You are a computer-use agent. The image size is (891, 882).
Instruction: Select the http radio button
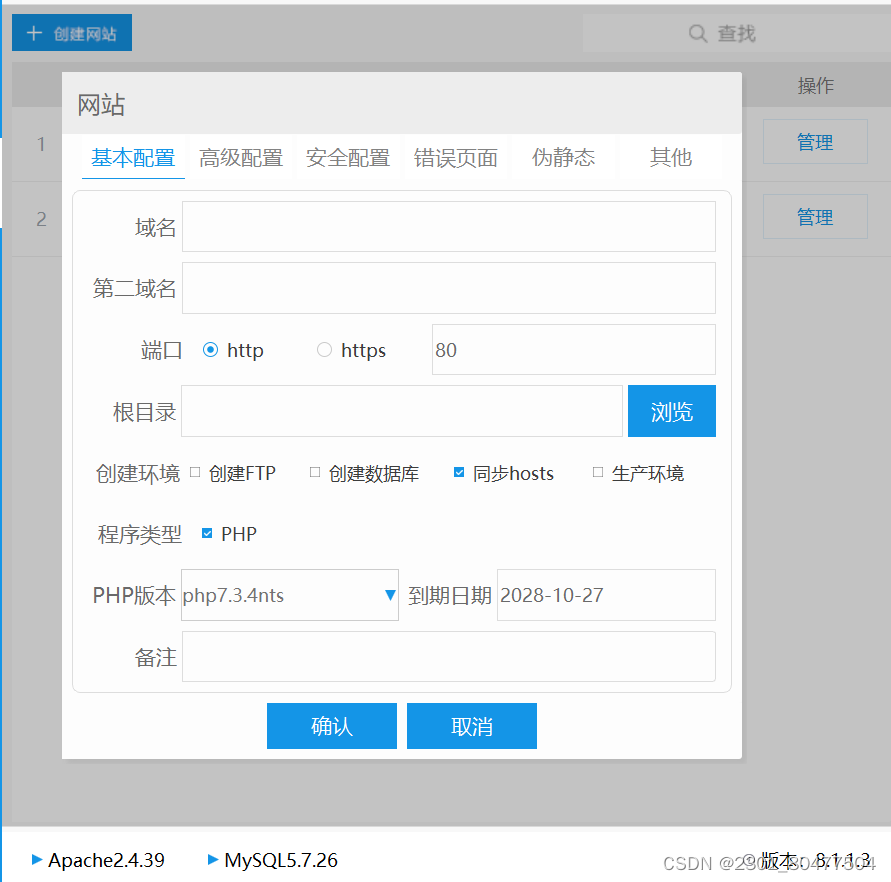pyautogui.click(x=210, y=350)
